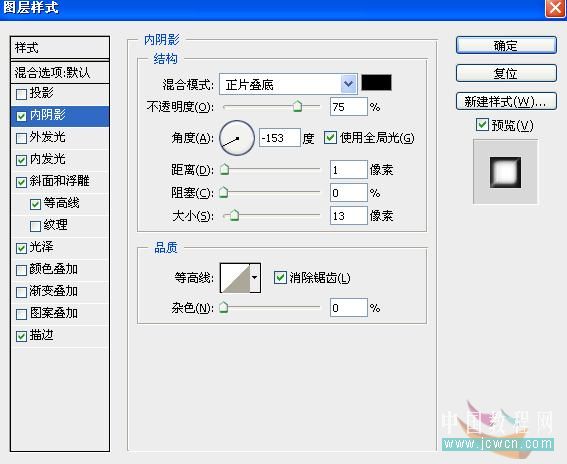567x464 pixels.
Task: Toggle the 内发光 checkbox
Action: [21, 160]
